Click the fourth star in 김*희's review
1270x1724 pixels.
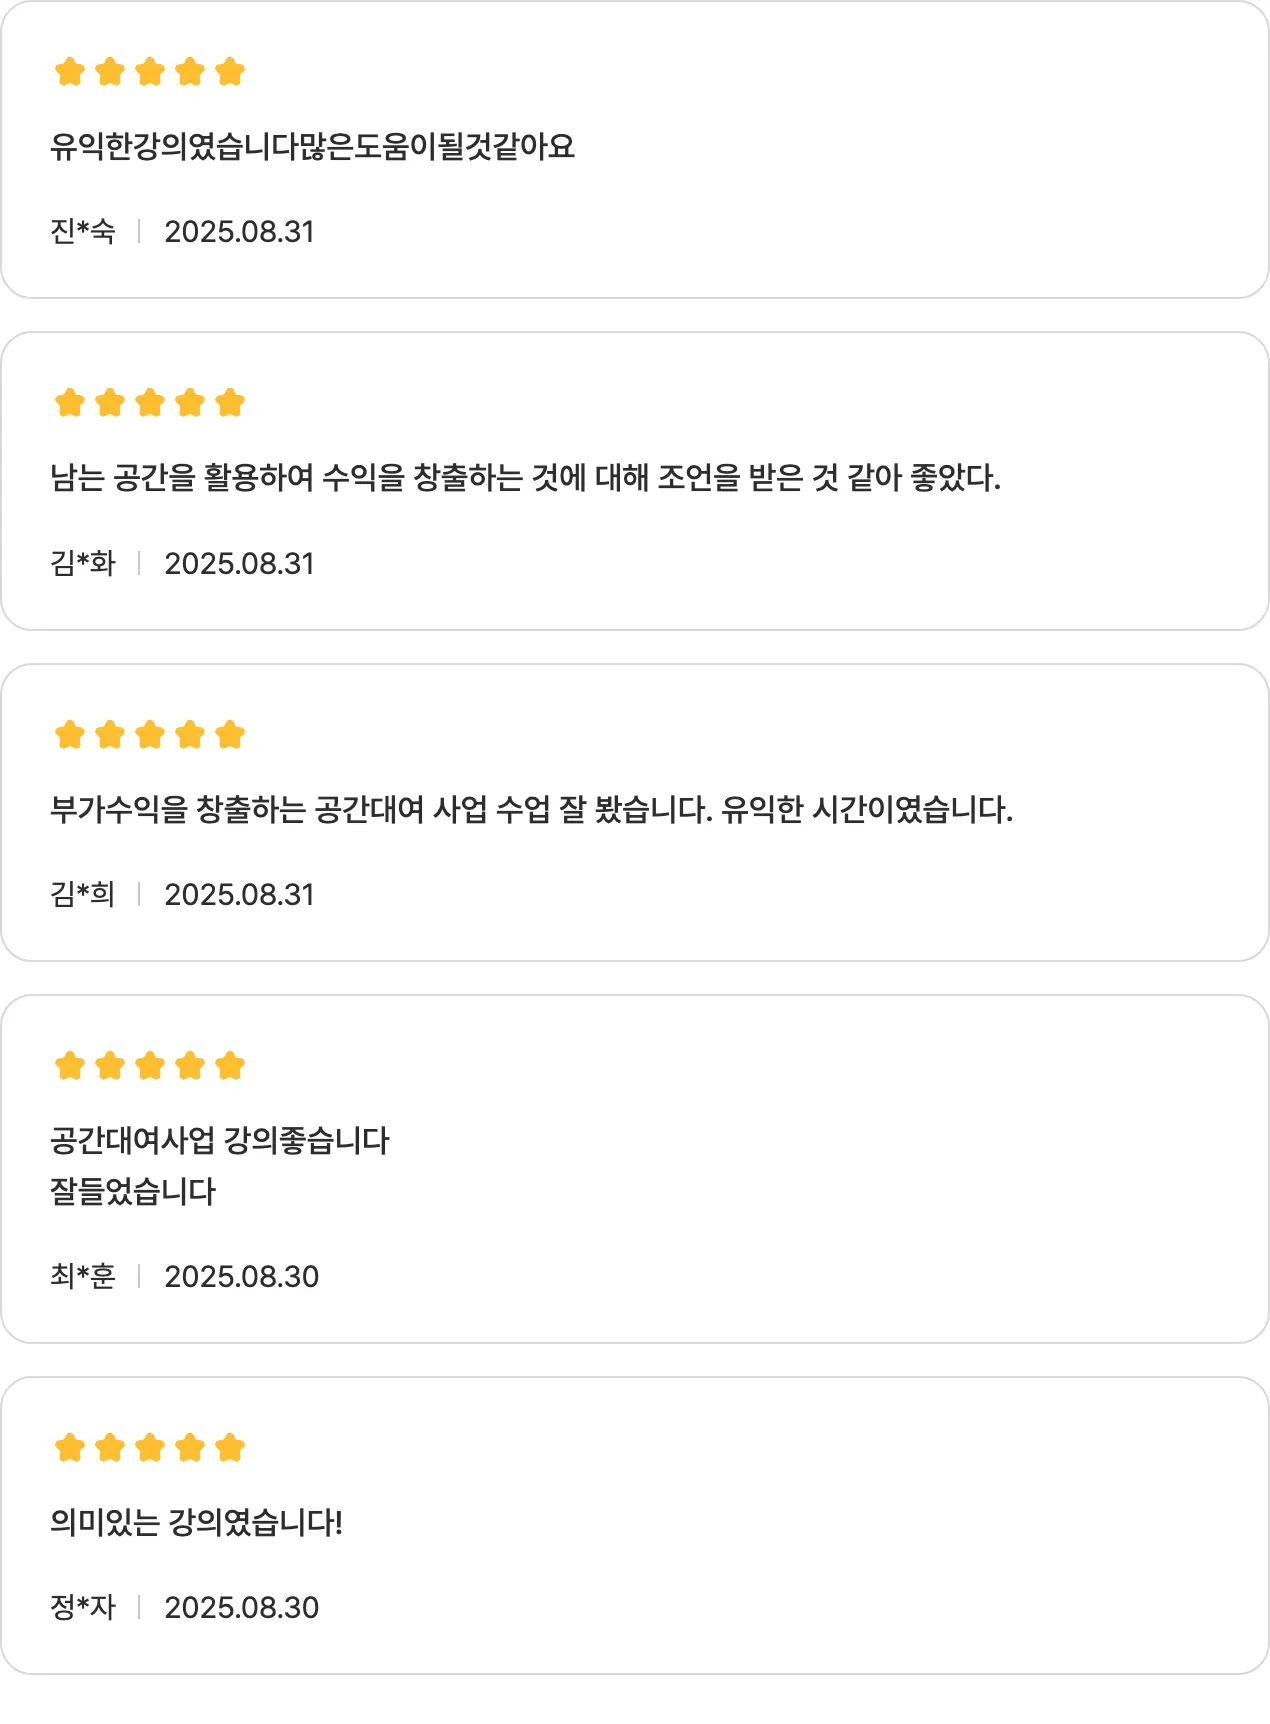[190, 735]
